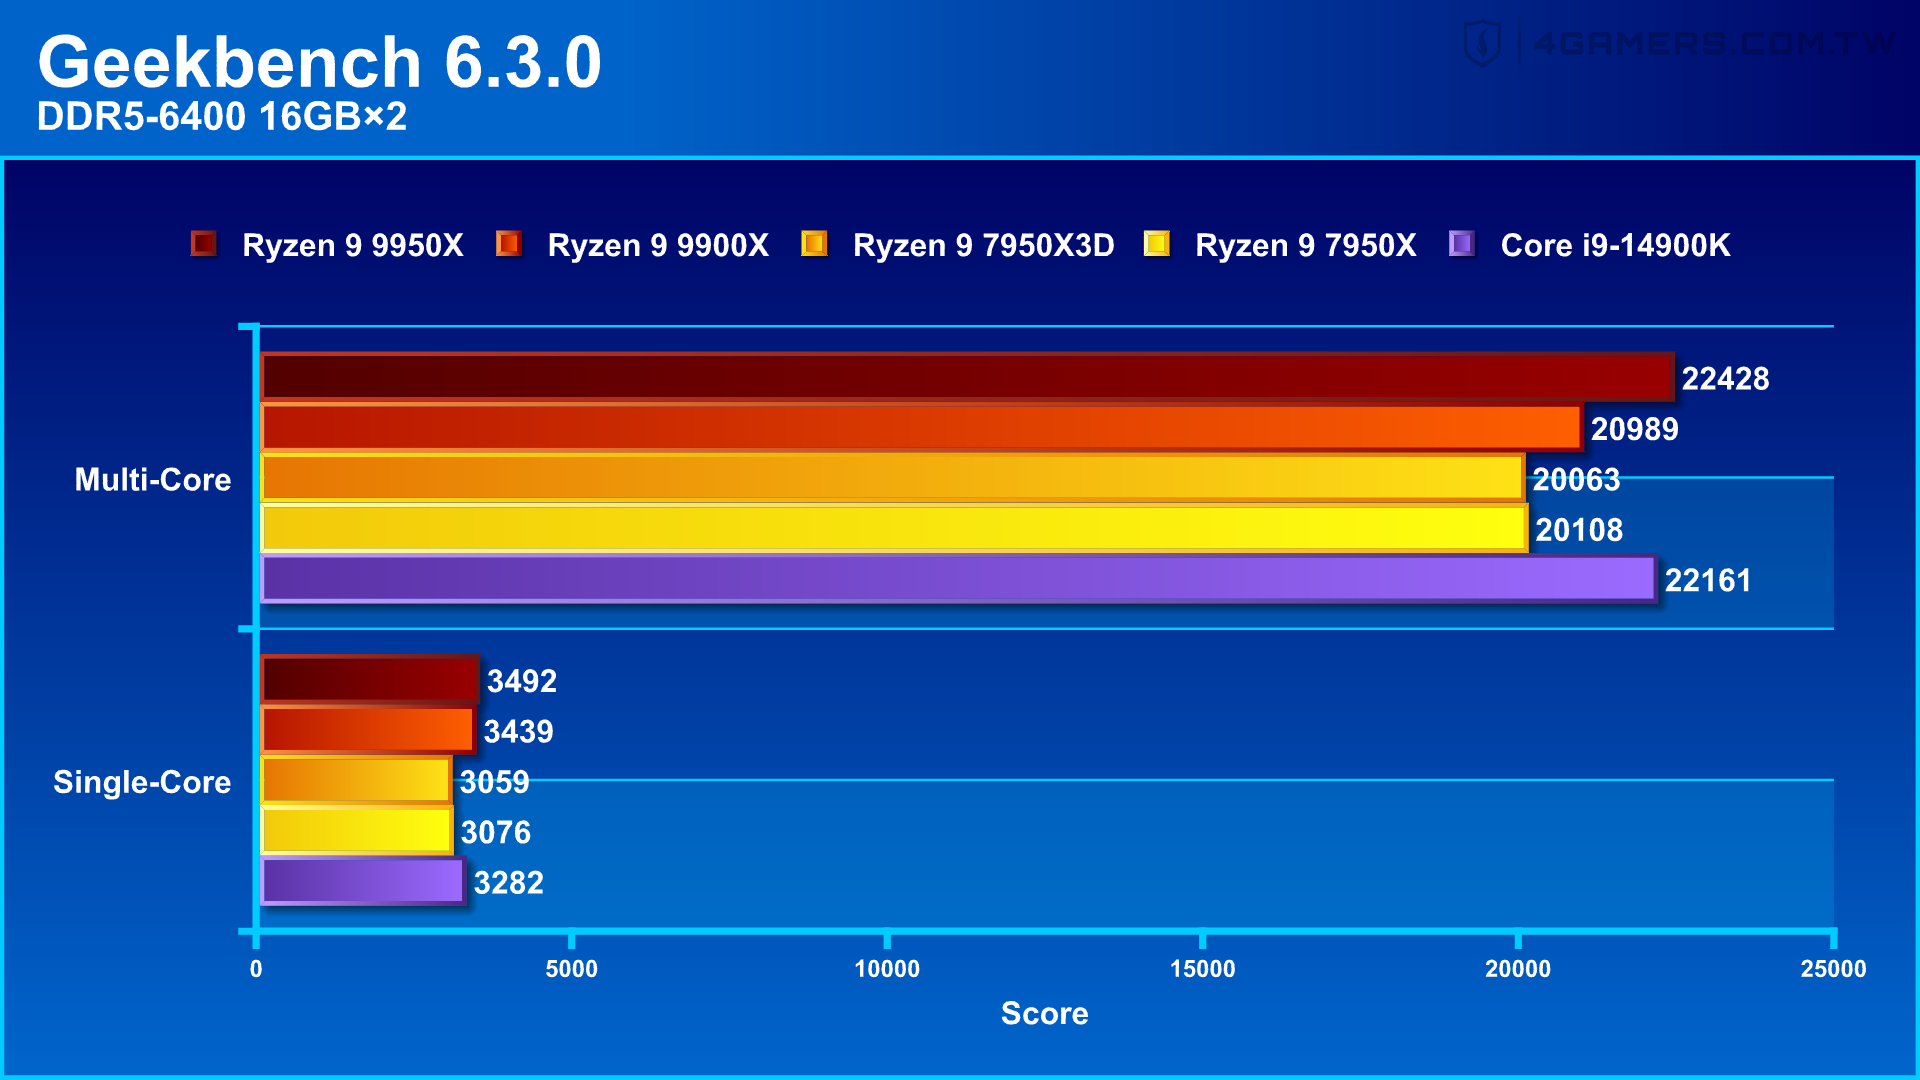Screen dimensions: 1920x1080
Task: Click the 20000 axis tick label
Action: 1518,969
